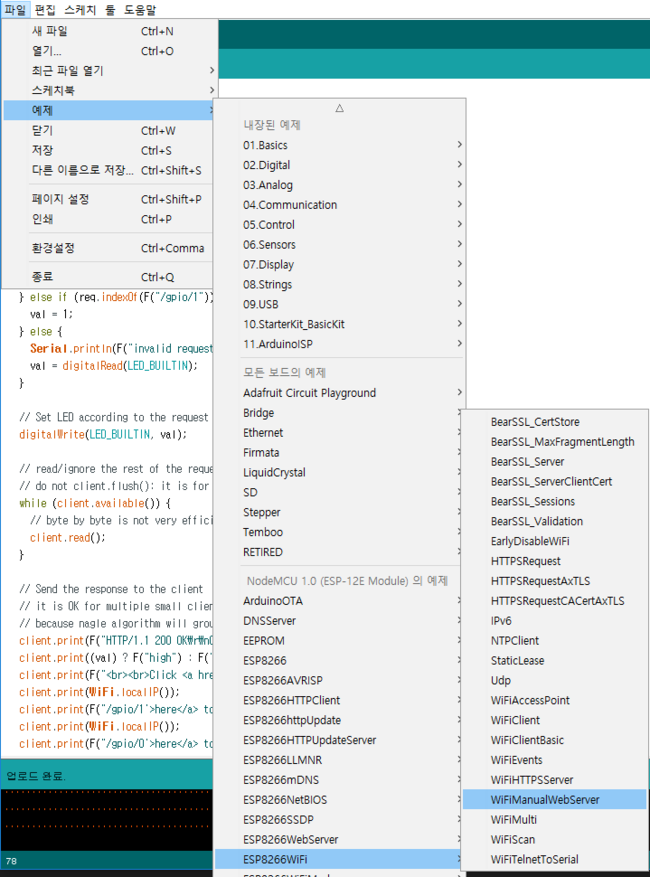Expand the 스케치북 submenu
The height and width of the screenshot is (877, 650).
pyautogui.click(x=109, y=90)
